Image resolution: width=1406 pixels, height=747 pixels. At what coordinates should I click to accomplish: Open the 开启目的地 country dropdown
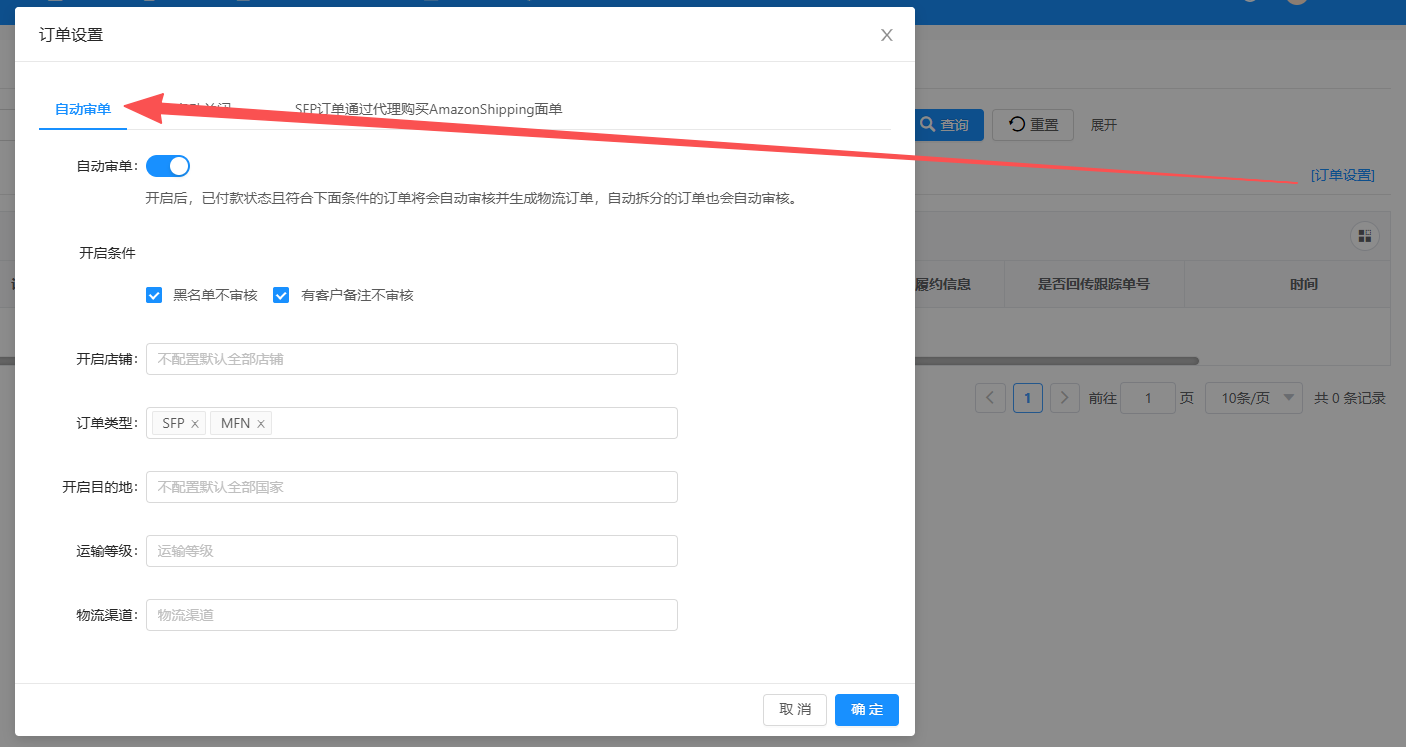[x=411, y=487]
